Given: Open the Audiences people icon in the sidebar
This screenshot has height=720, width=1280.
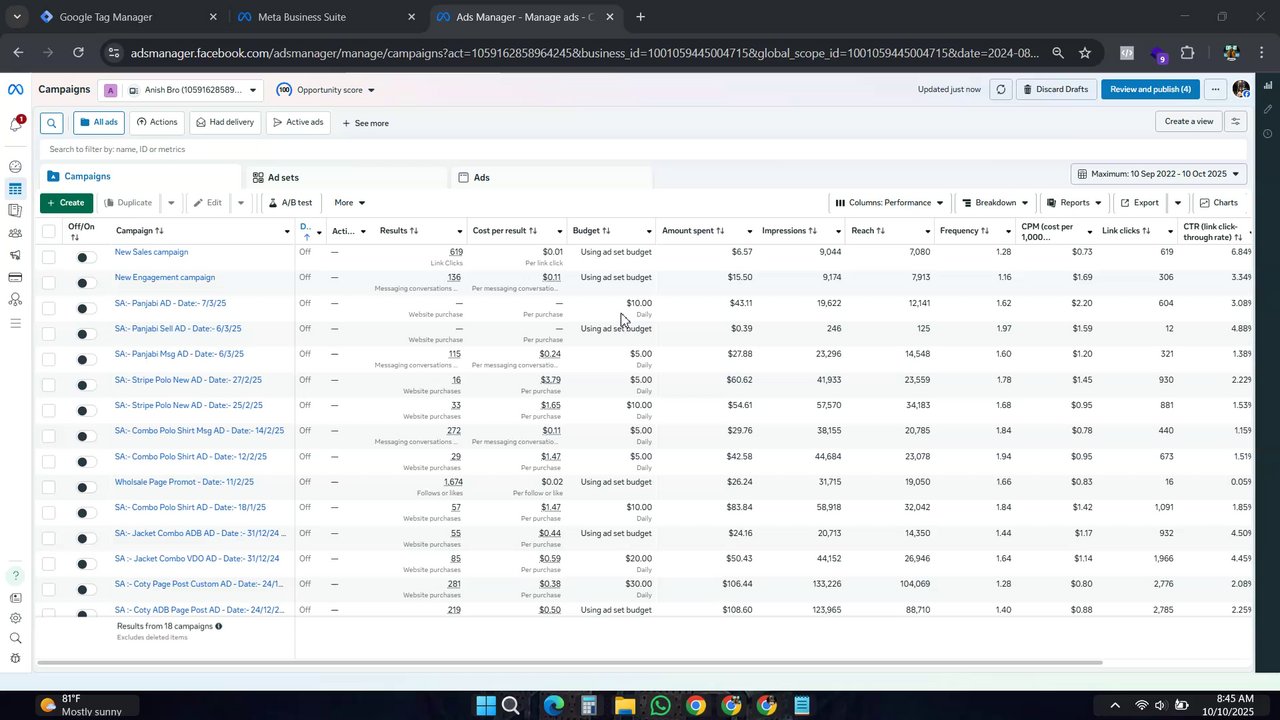Looking at the screenshot, I should (x=15, y=233).
